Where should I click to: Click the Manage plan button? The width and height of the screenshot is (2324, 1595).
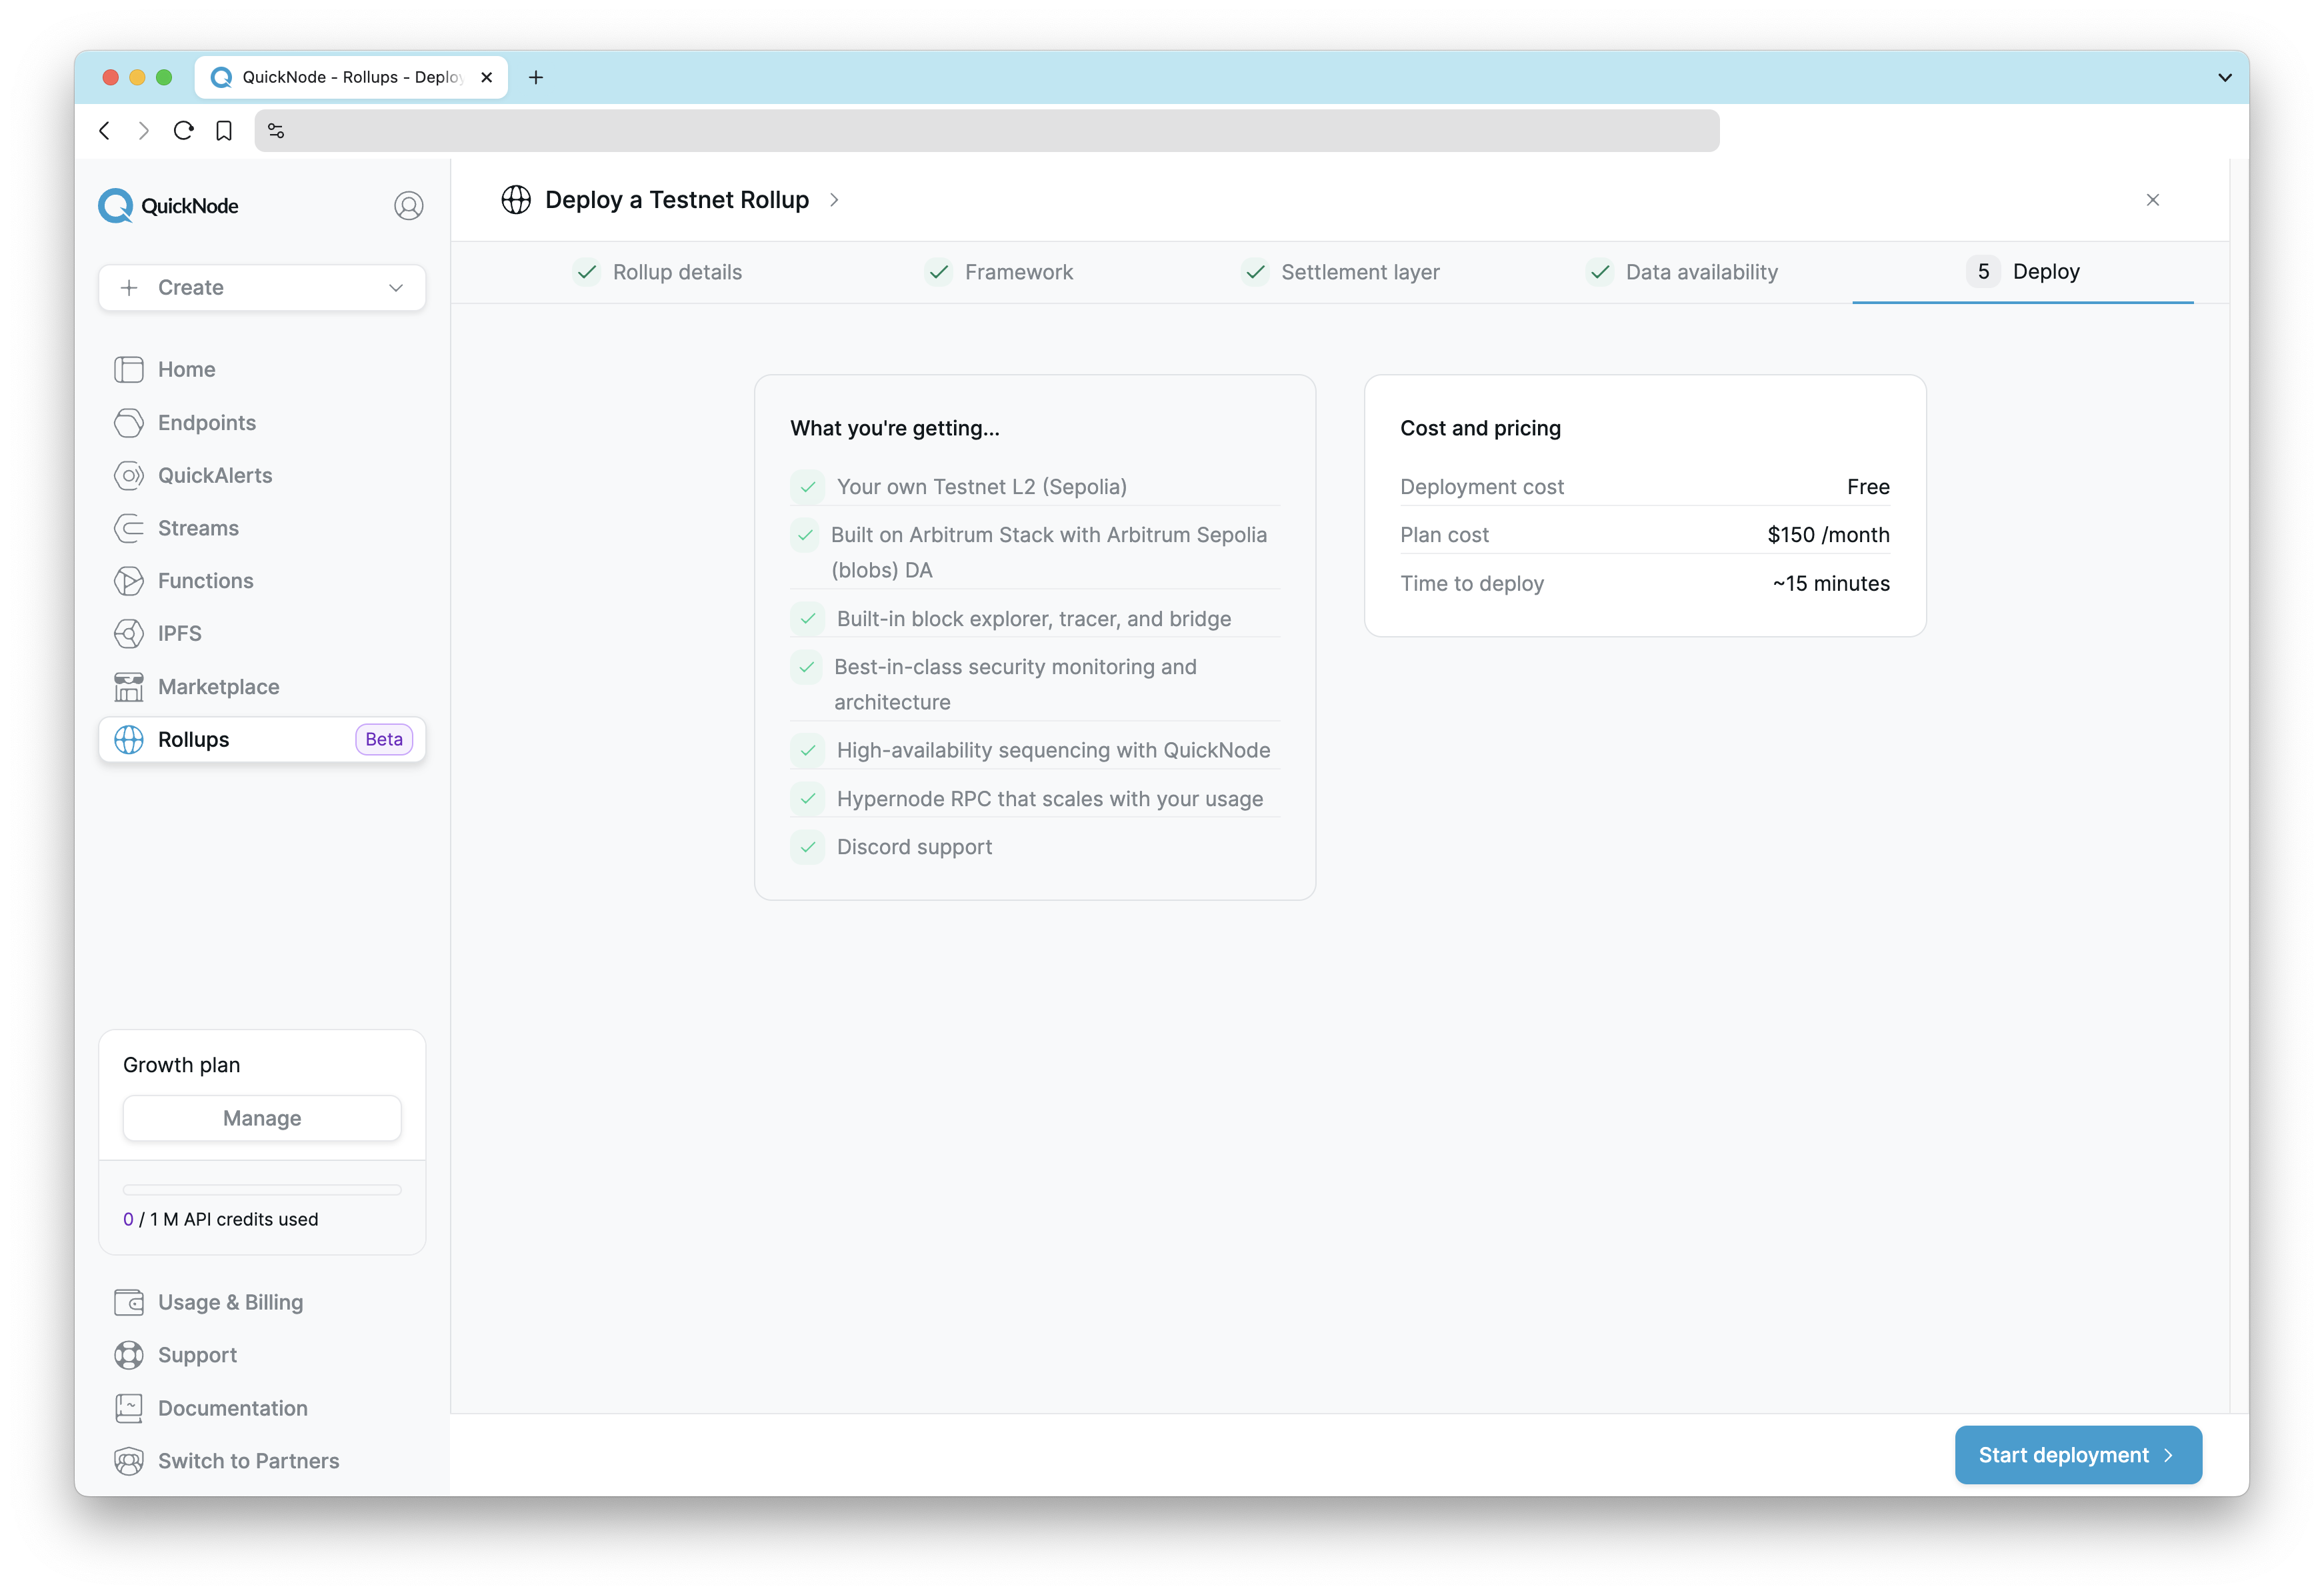click(261, 1118)
